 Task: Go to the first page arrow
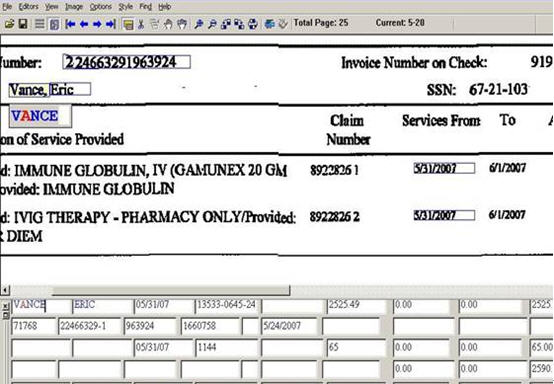point(70,24)
